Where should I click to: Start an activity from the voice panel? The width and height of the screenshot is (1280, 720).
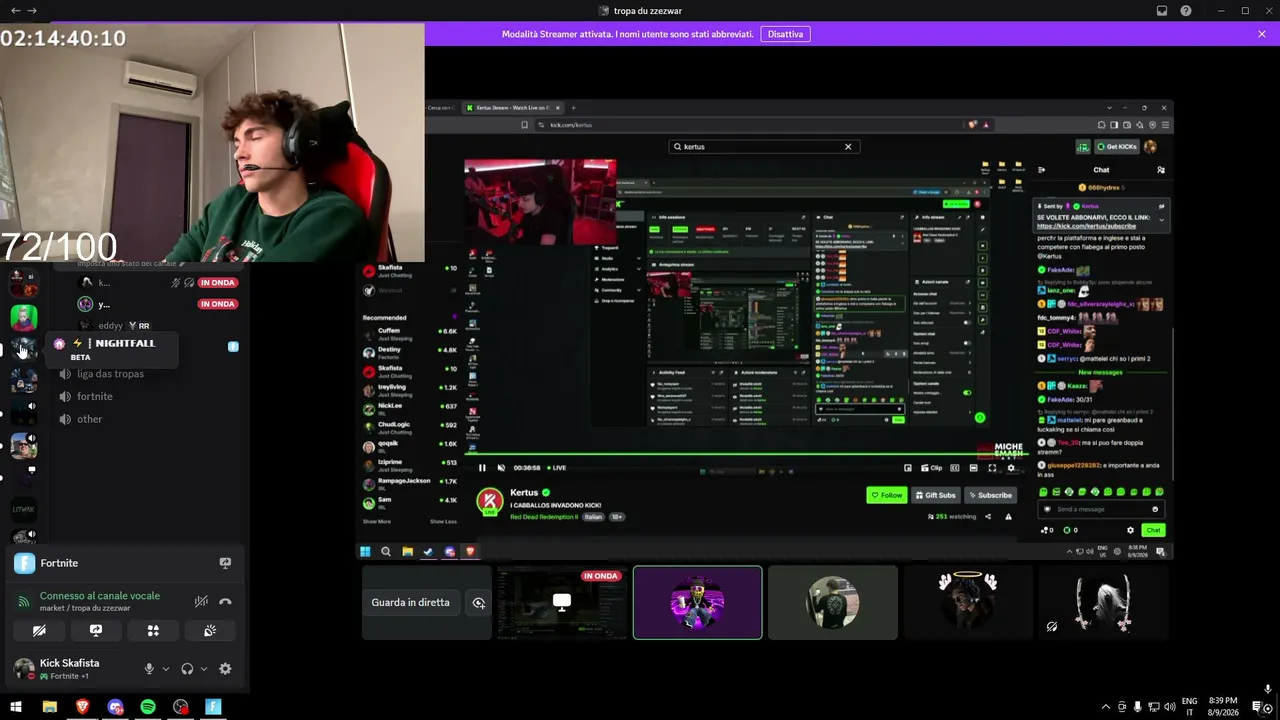[153, 631]
